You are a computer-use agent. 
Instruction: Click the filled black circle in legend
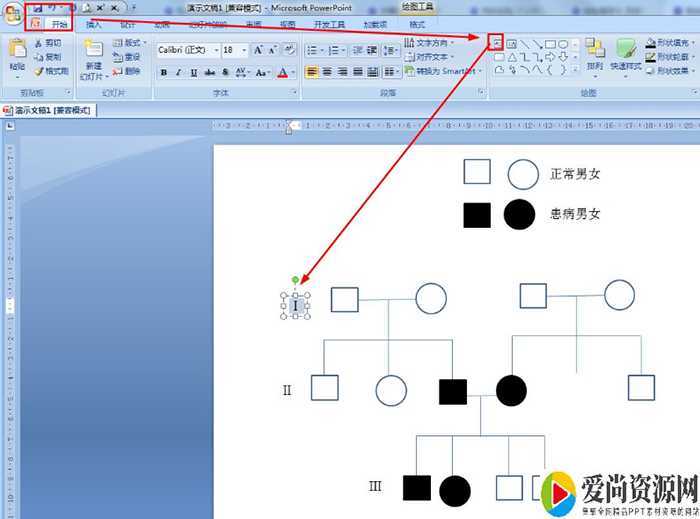click(x=519, y=214)
